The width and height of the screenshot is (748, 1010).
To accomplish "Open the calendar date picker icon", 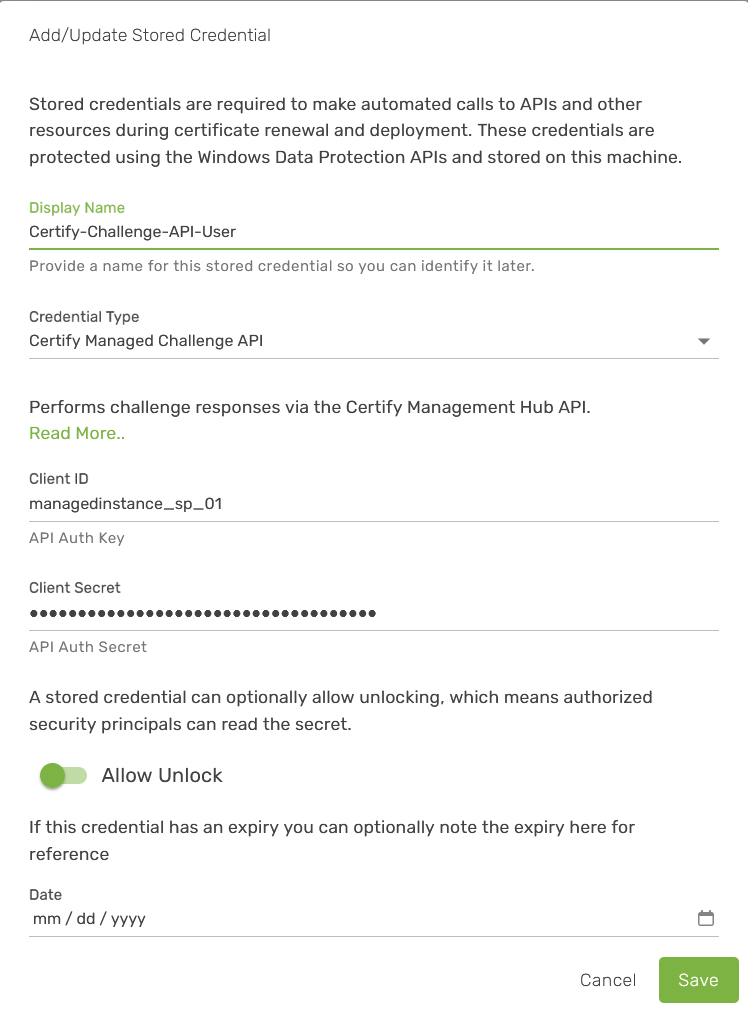I will click(705, 918).
